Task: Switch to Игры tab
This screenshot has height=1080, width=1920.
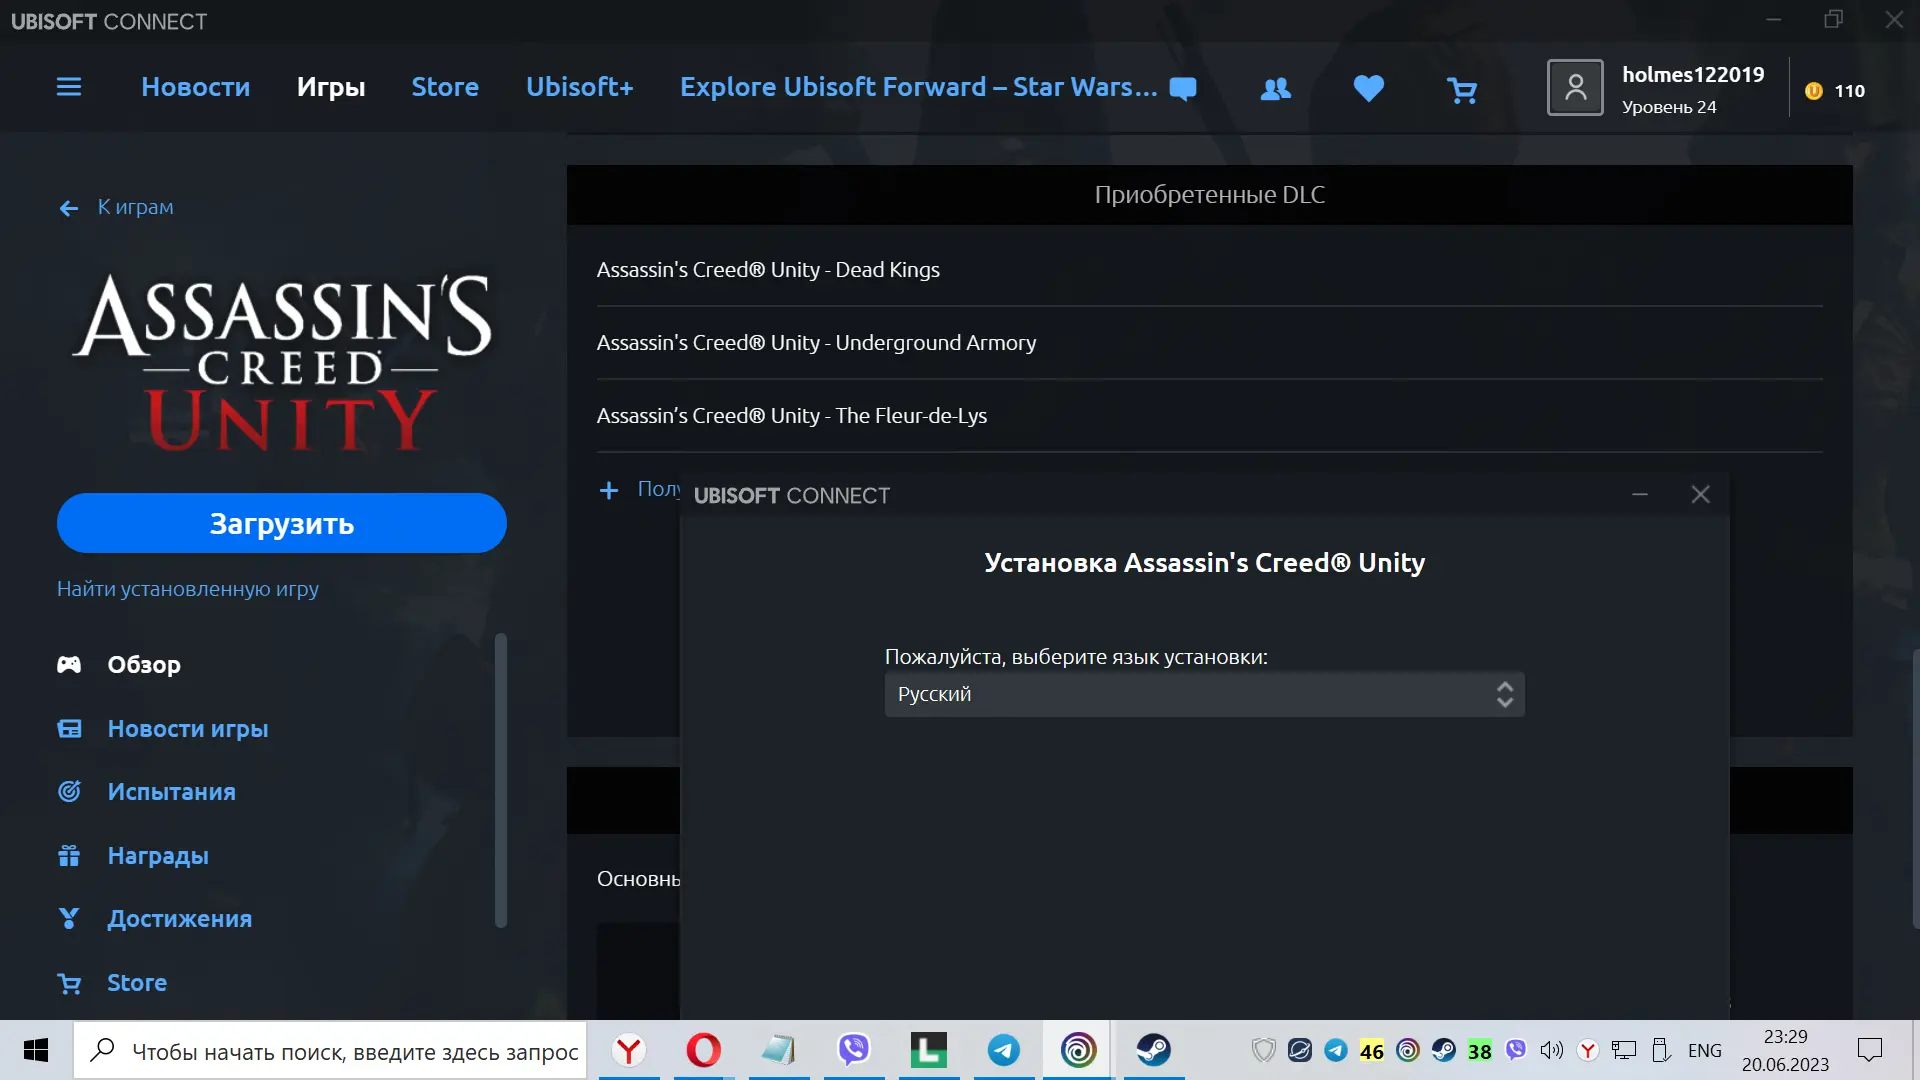Action: click(x=331, y=87)
